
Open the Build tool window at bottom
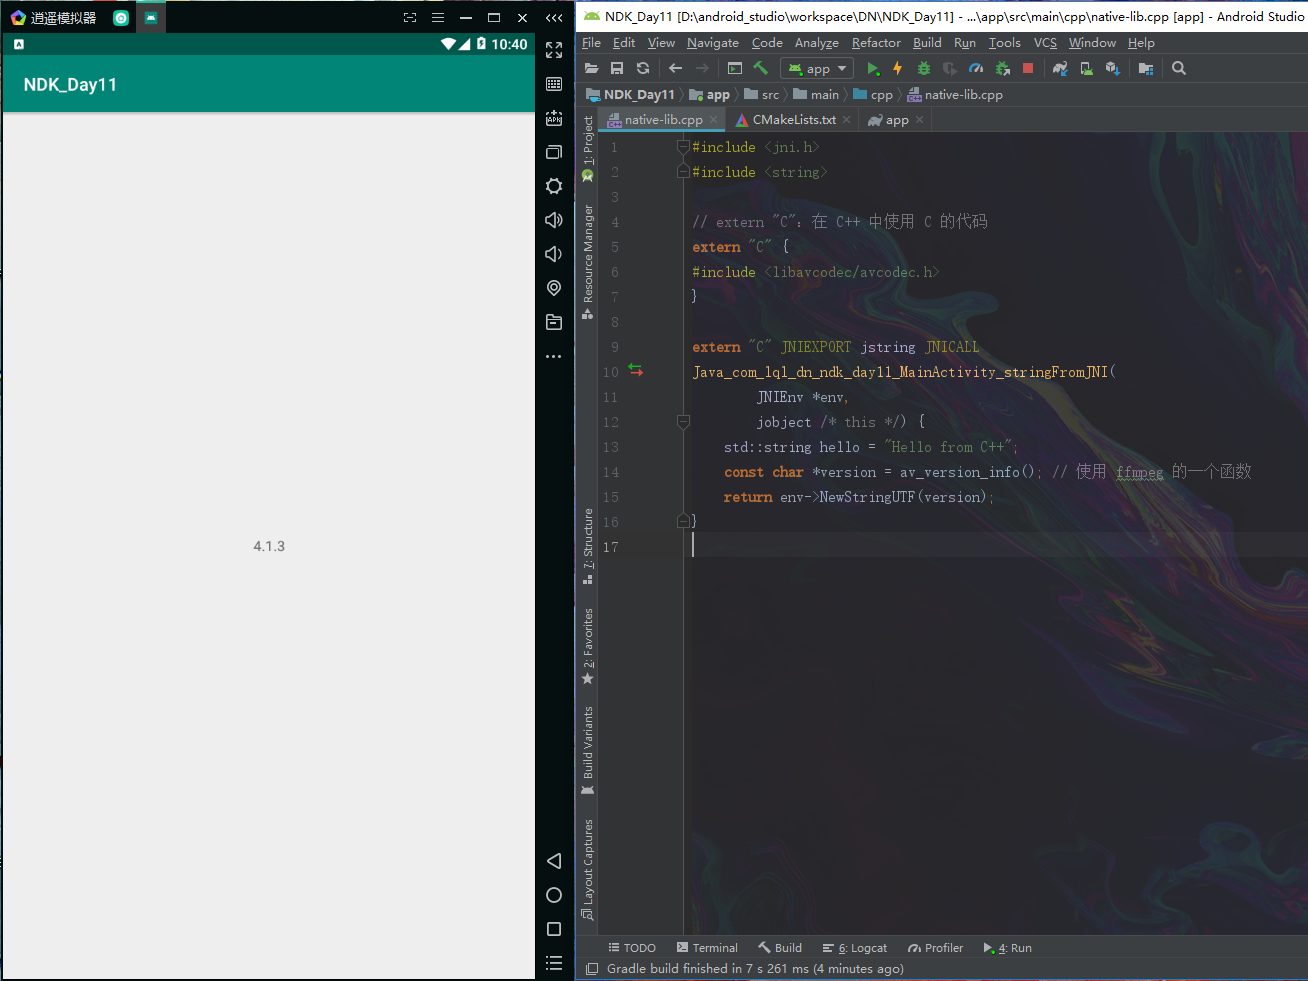click(x=780, y=948)
